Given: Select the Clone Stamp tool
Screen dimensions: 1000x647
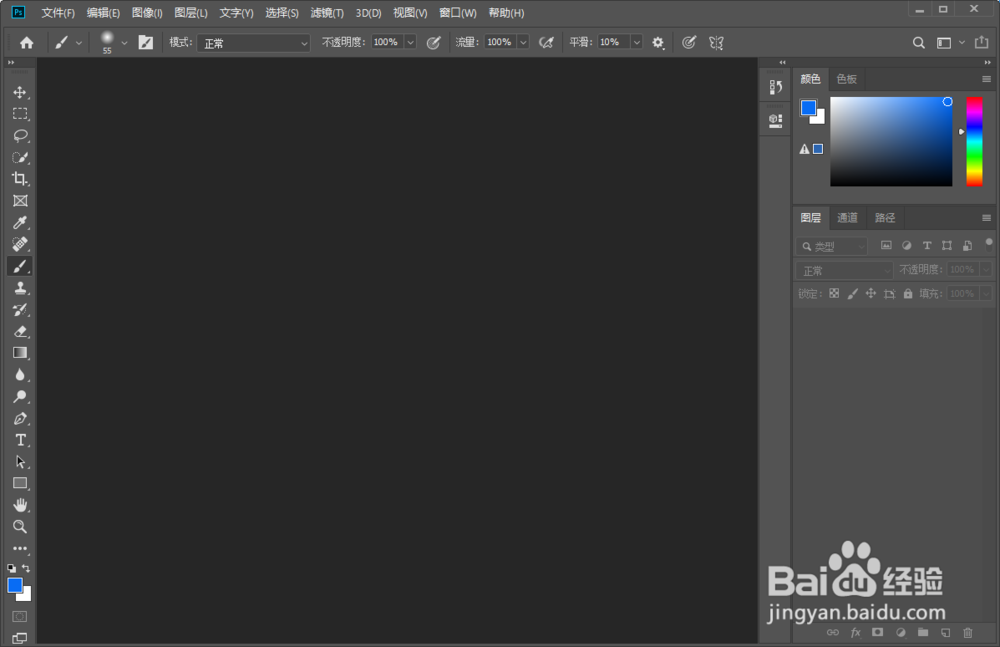Looking at the screenshot, I should [x=20, y=288].
